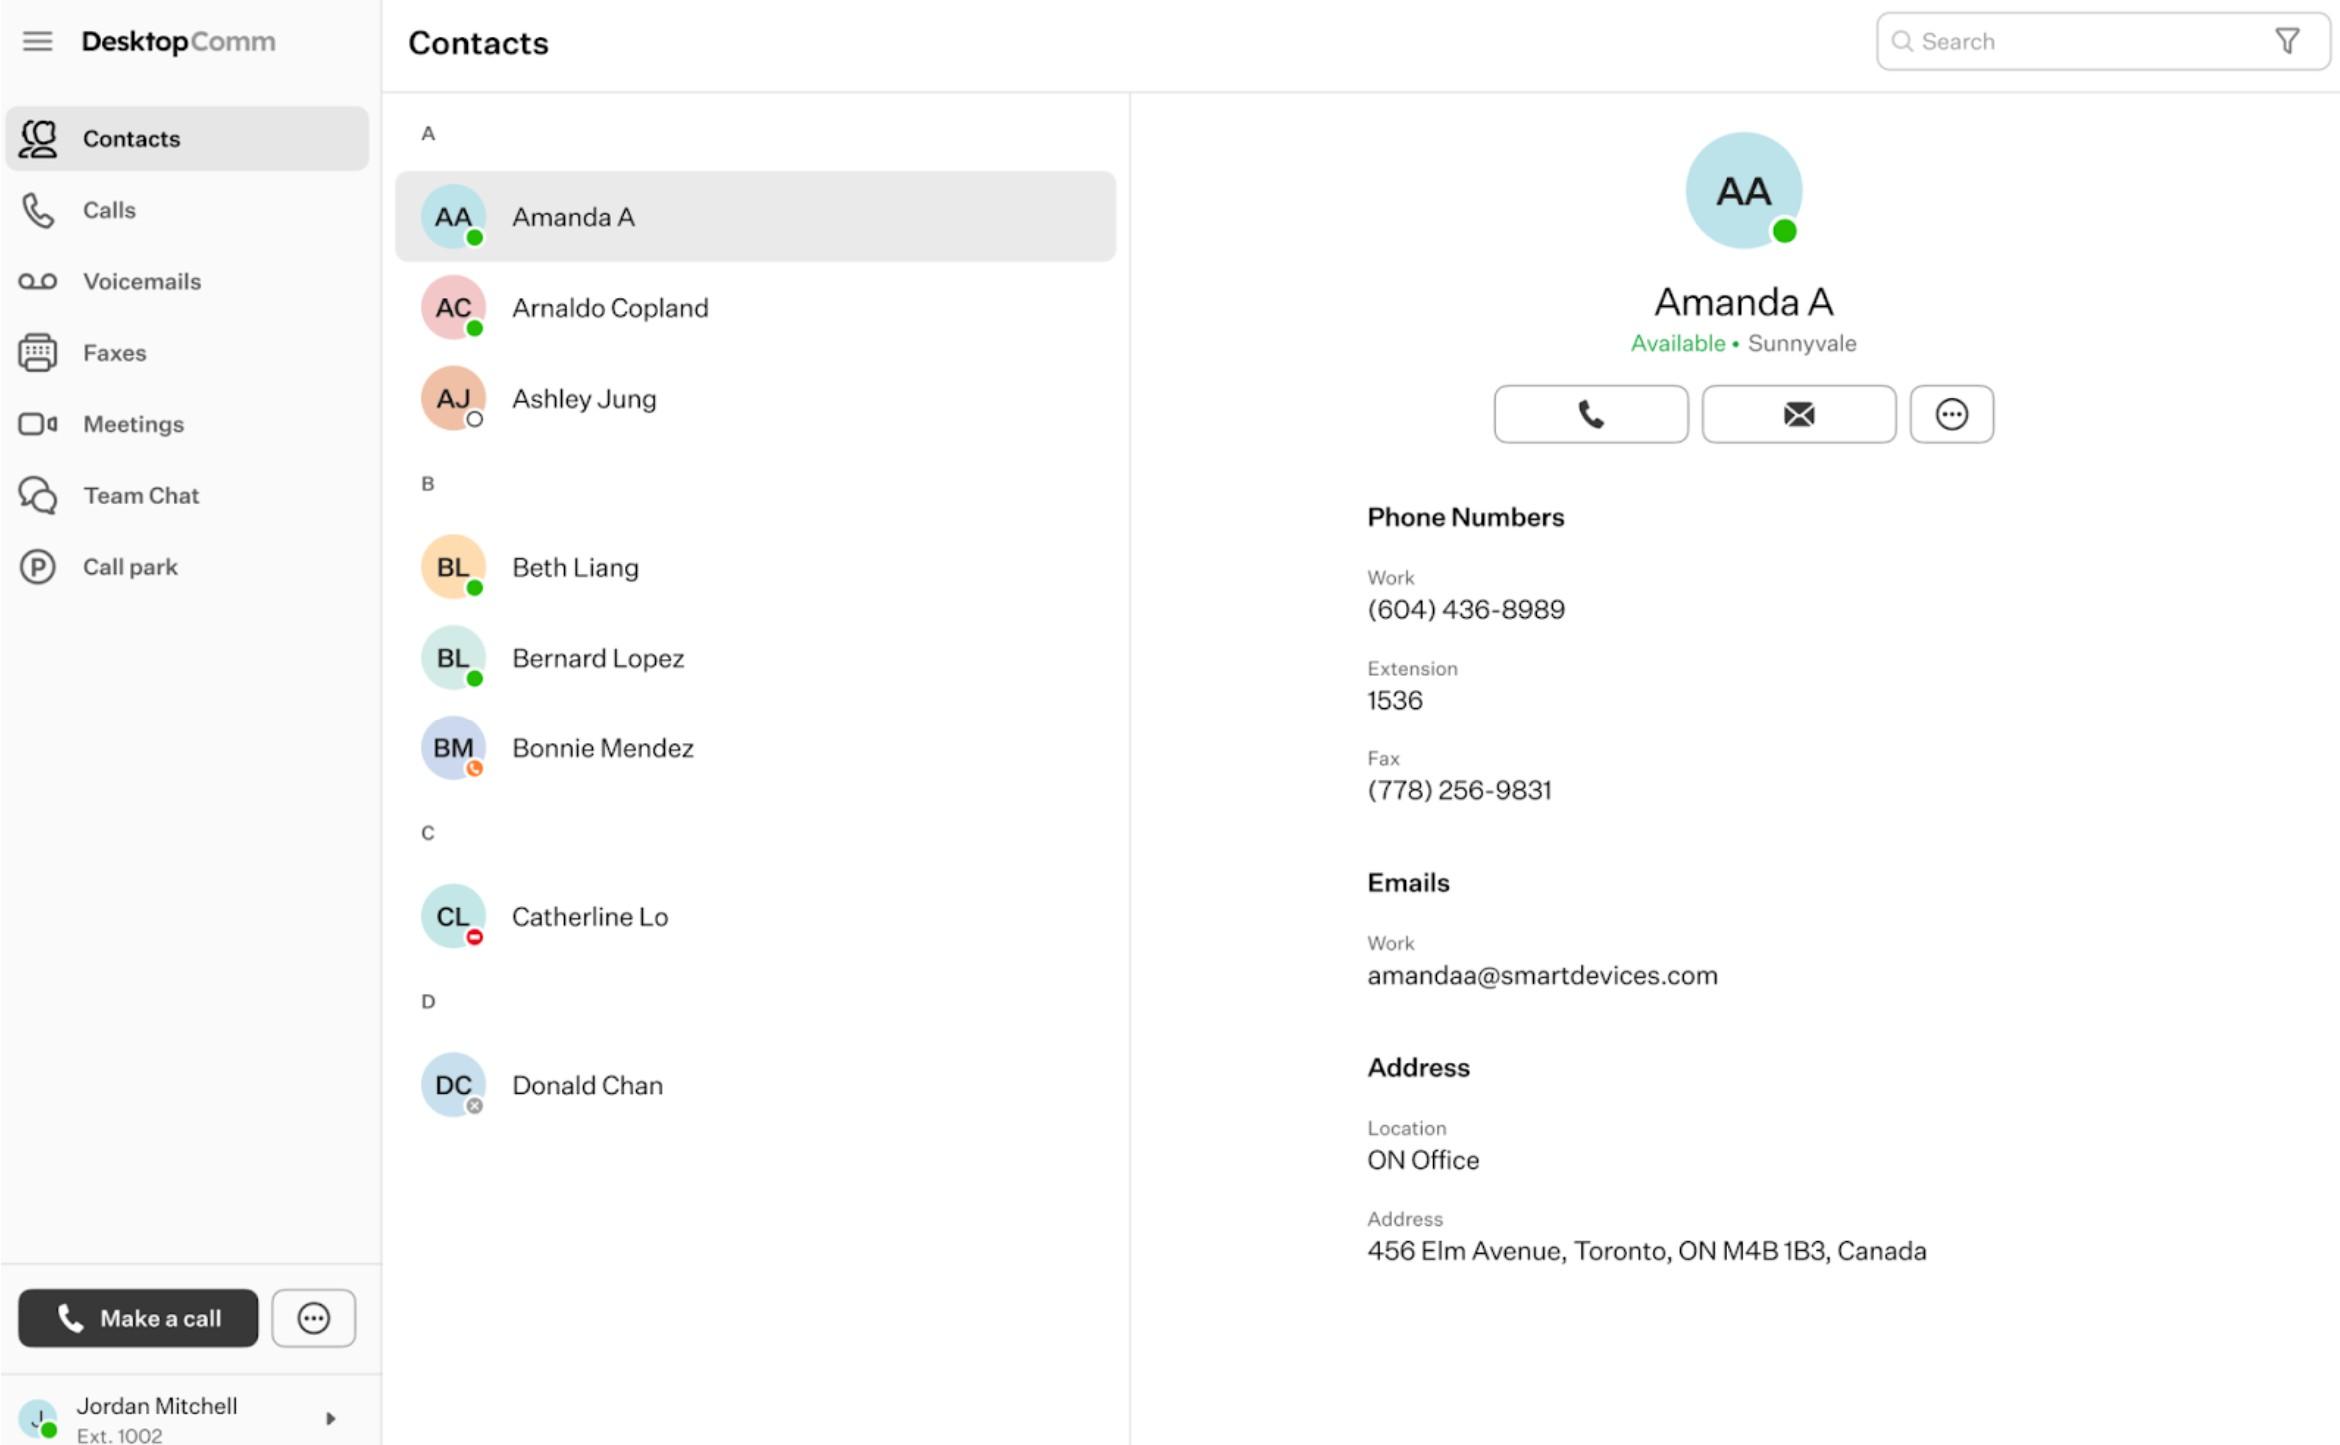Click the Voicemails tape icon
The width and height of the screenshot is (2340, 1445).
(38, 282)
